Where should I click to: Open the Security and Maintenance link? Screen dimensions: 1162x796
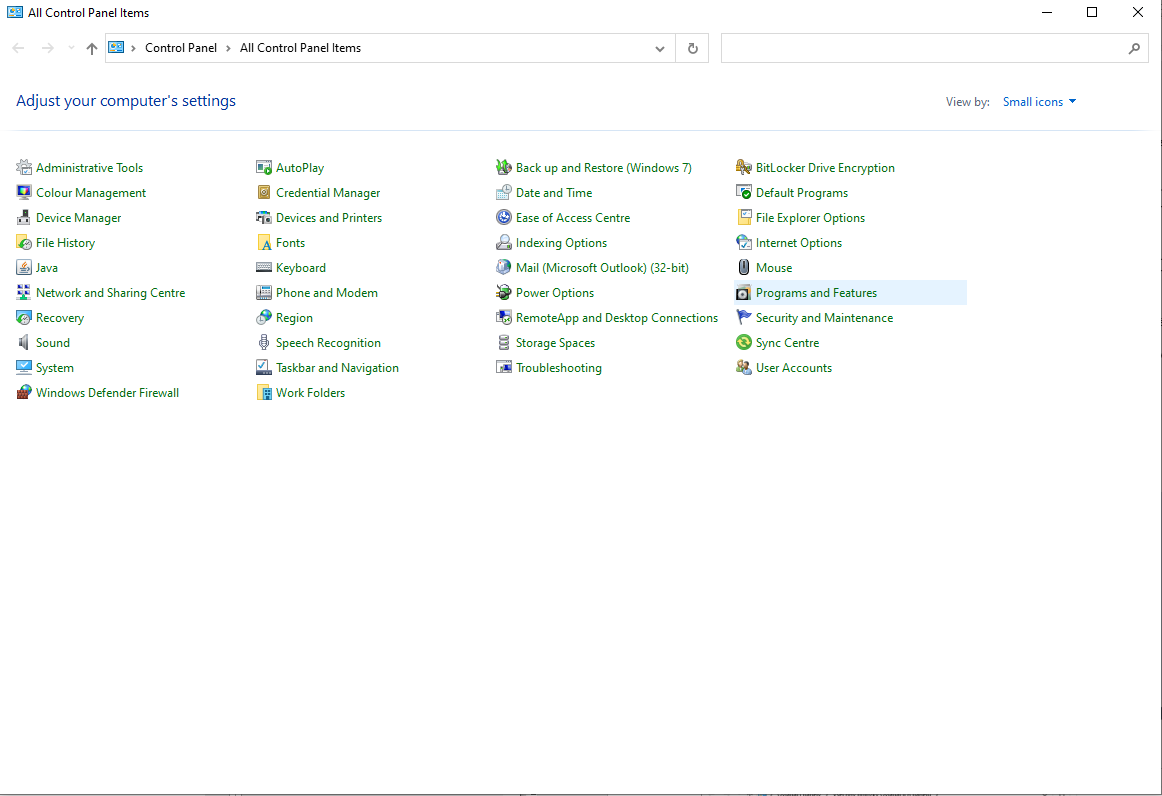[x=824, y=318]
